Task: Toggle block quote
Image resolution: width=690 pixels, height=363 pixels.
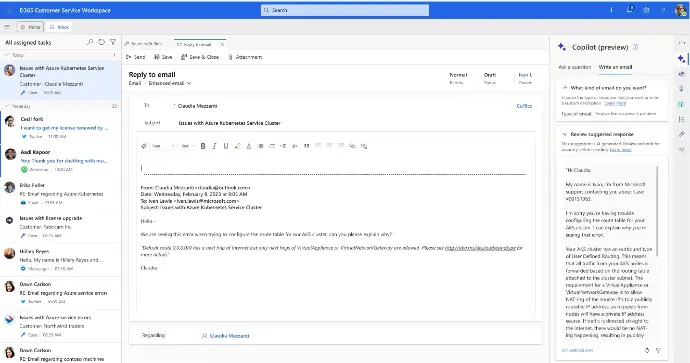Action: (306, 146)
